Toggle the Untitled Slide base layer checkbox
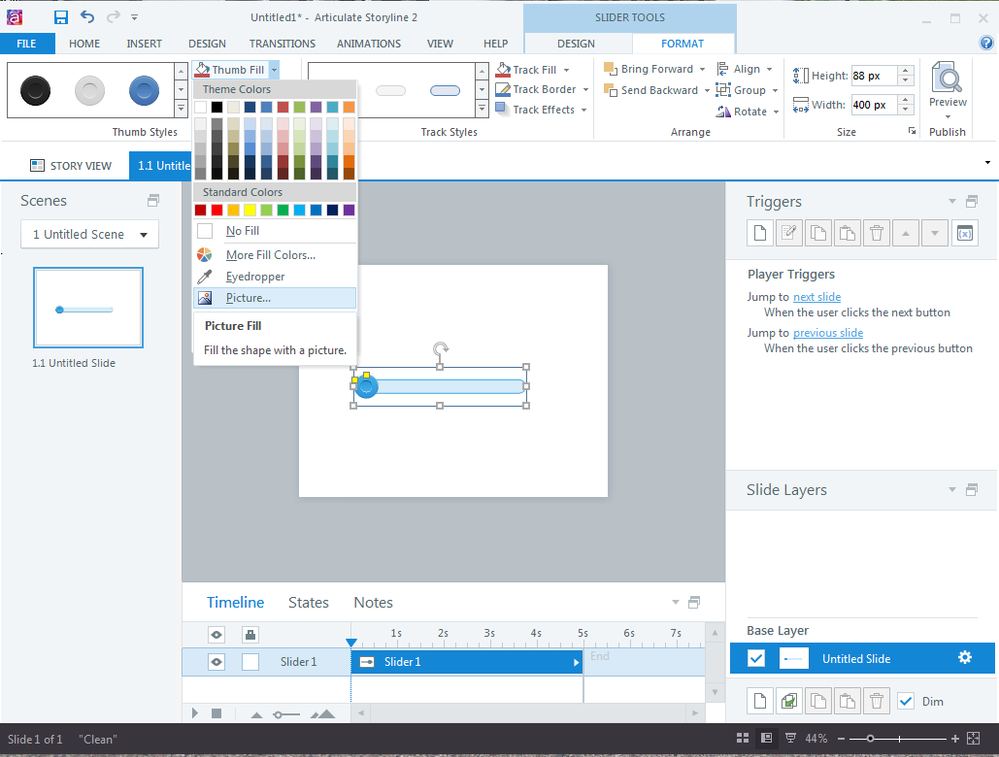Image resolution: width=999 pixels, height=757 pixels. [757, 658]
